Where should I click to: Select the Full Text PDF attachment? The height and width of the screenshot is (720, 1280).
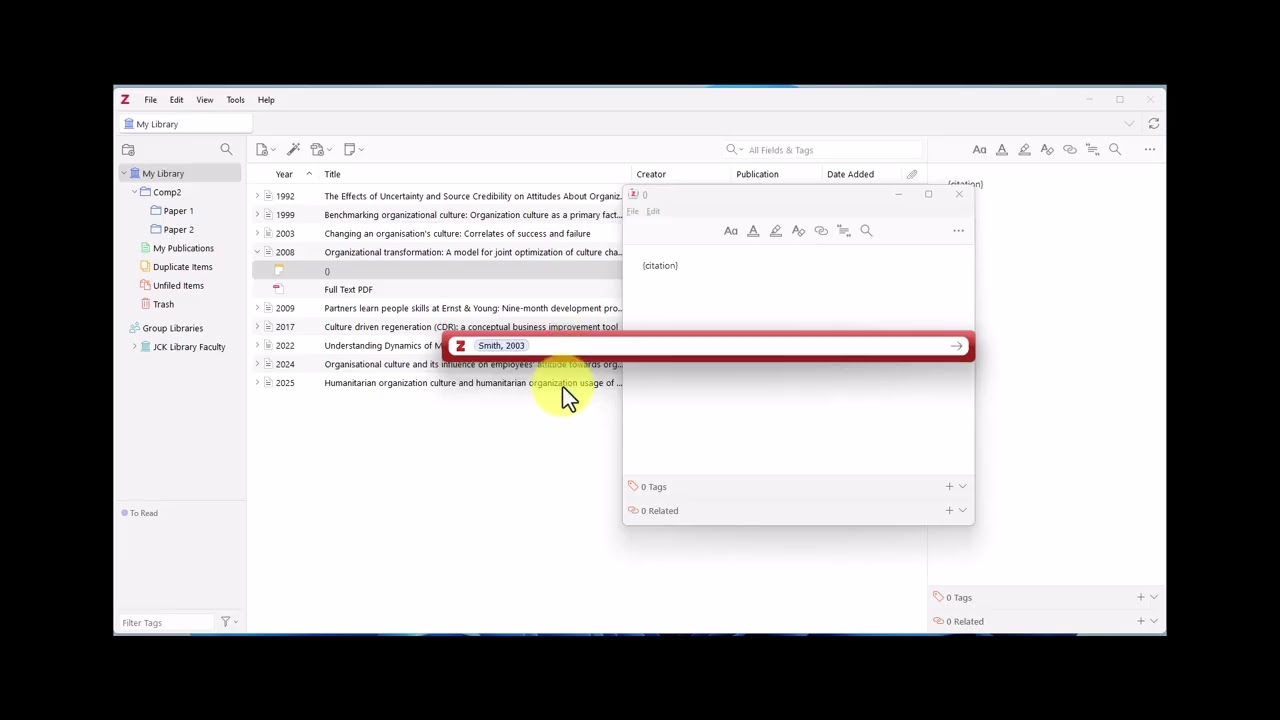pyautogui.click(x=348, y=290)
